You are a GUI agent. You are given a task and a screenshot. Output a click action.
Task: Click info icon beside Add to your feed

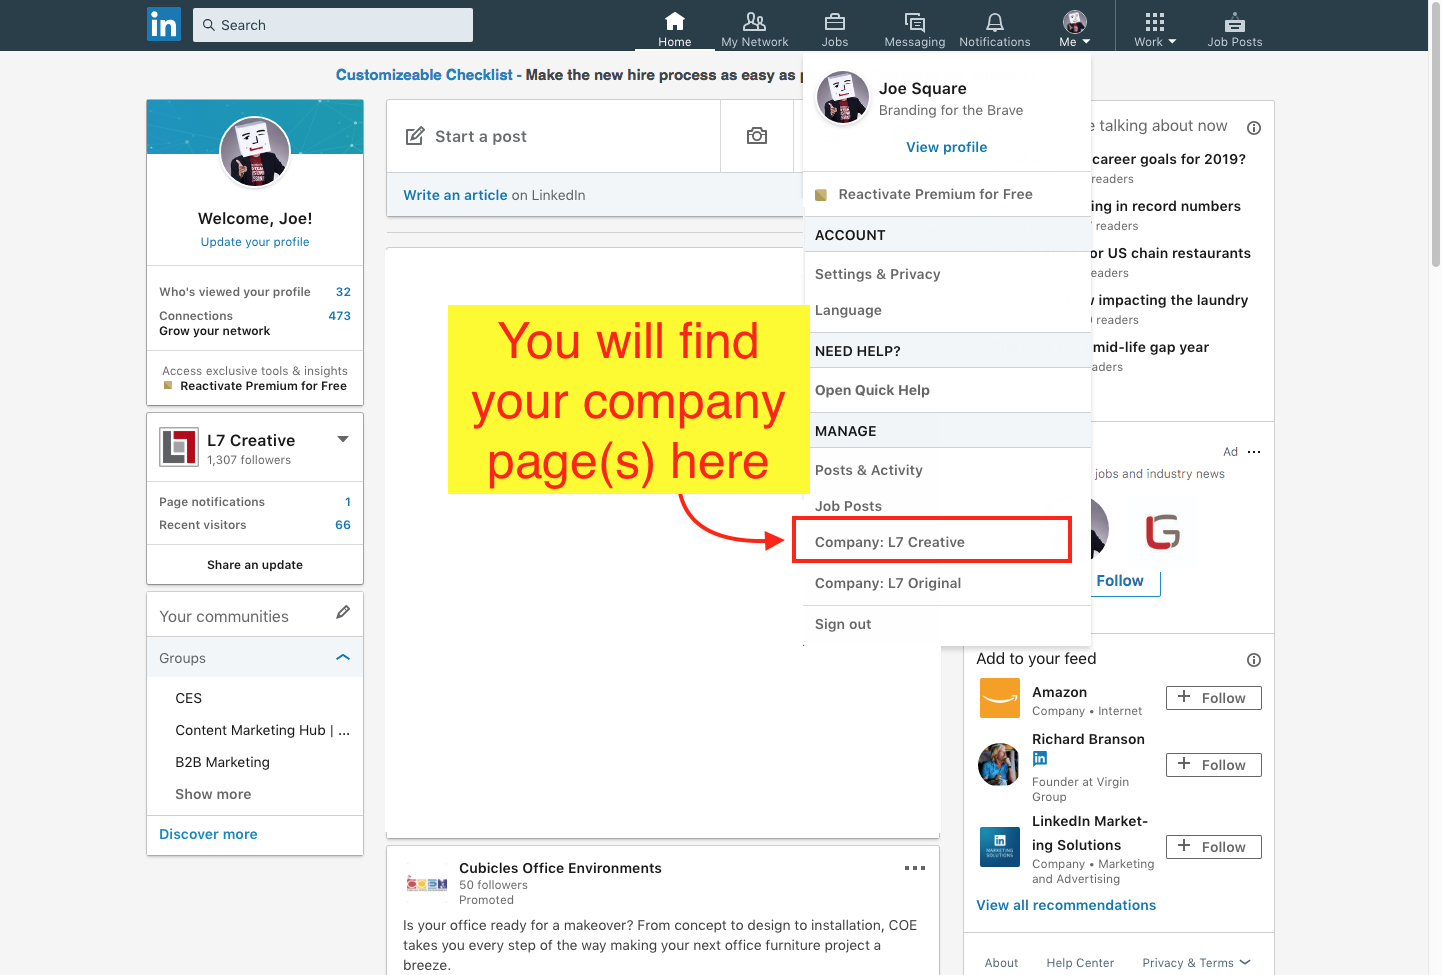pyautogui.click(x=1254, y=660)
